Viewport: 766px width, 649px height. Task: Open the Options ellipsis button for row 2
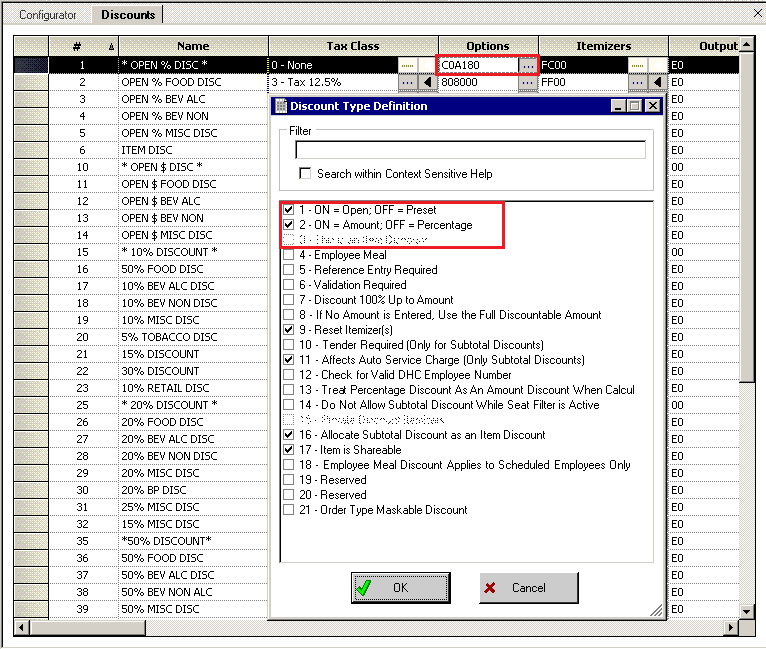click(528, 82)
